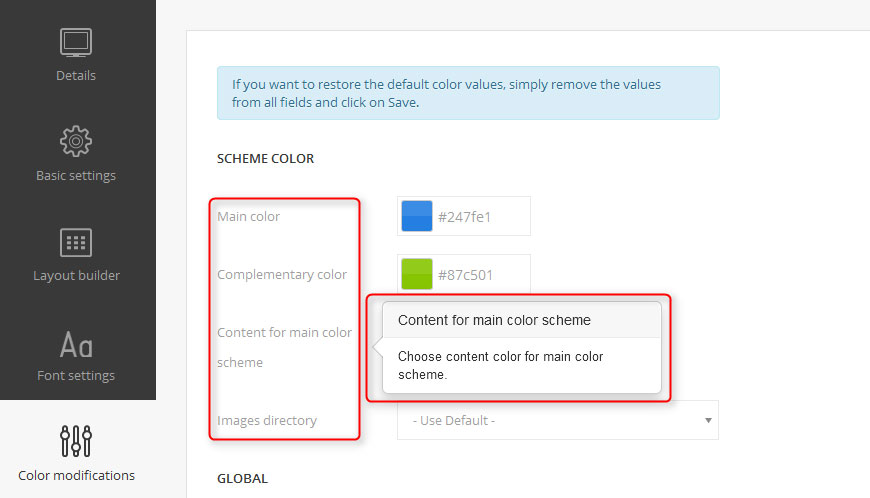
Task: Open the Font settings Aa icon
Action: (x=76, y=345)
